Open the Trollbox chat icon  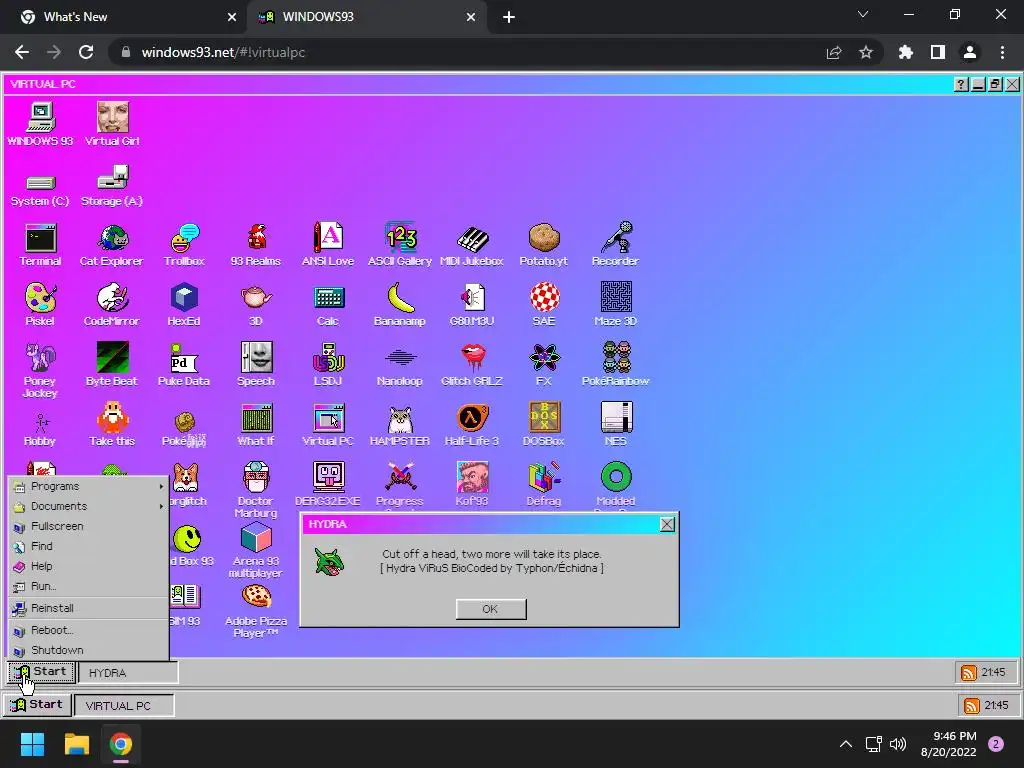[184, 244]
